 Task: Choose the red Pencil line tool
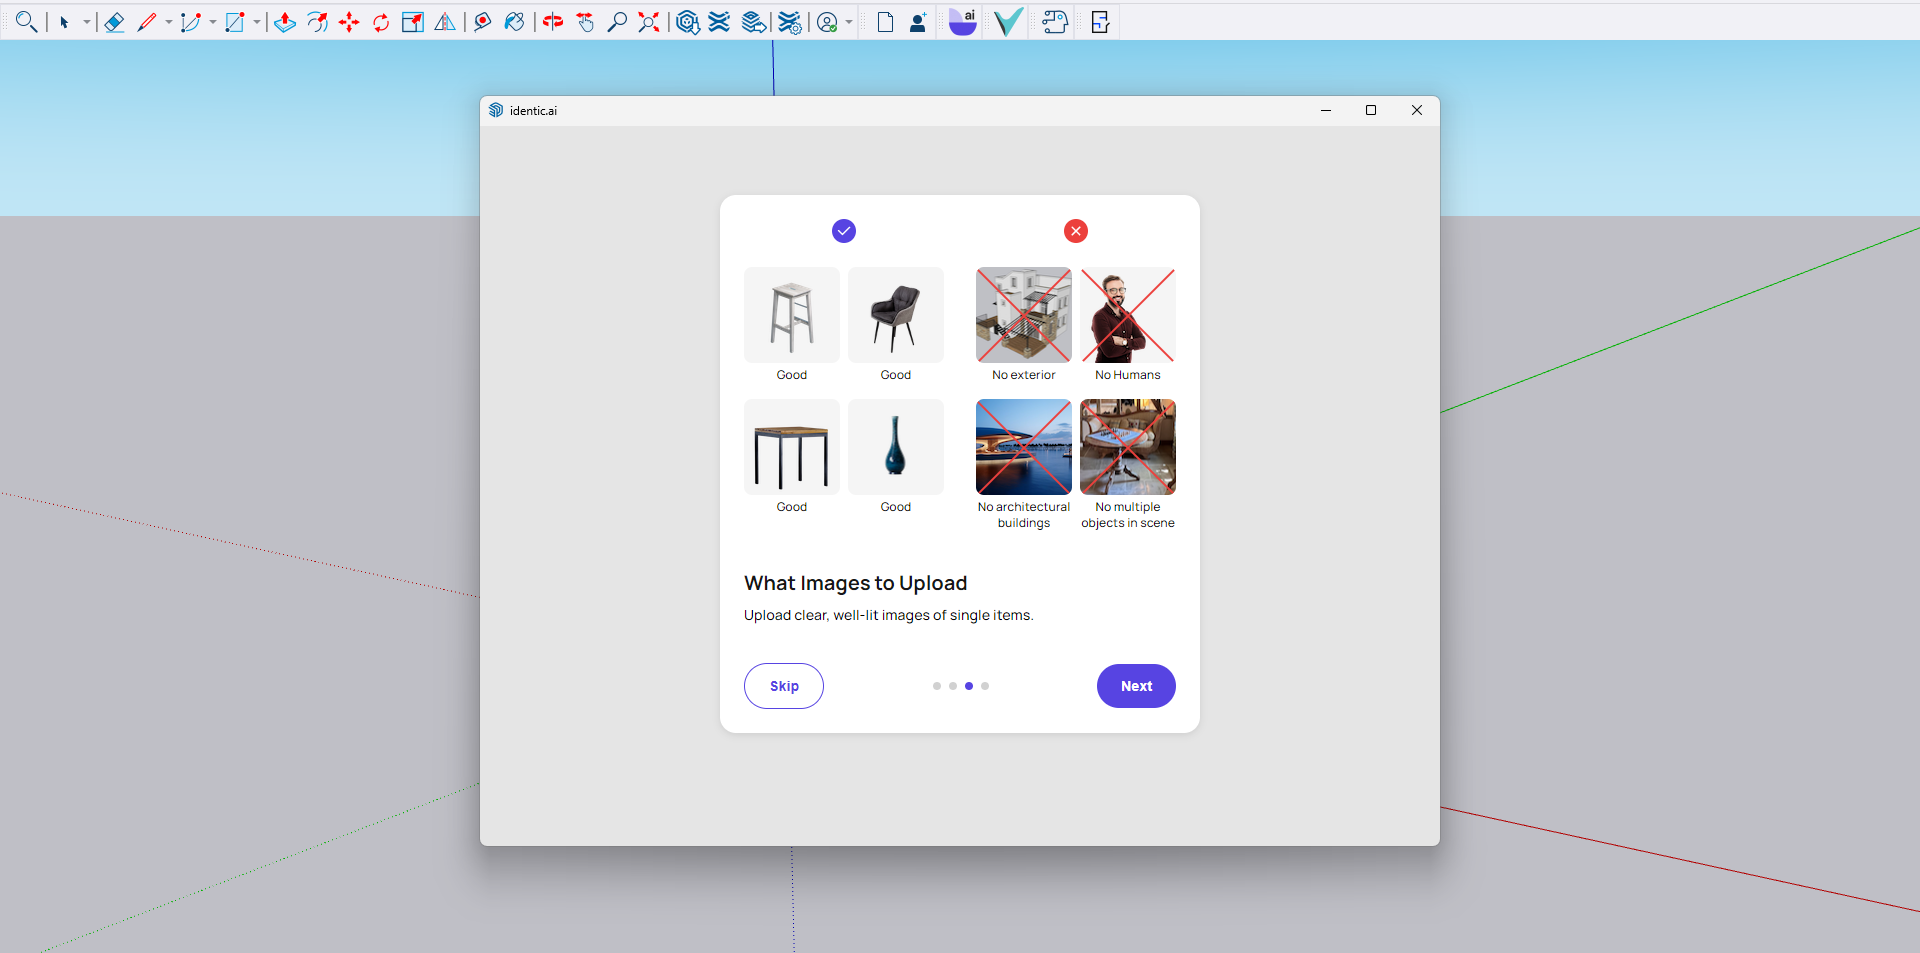pyautogui.click(x=147, y=22)
